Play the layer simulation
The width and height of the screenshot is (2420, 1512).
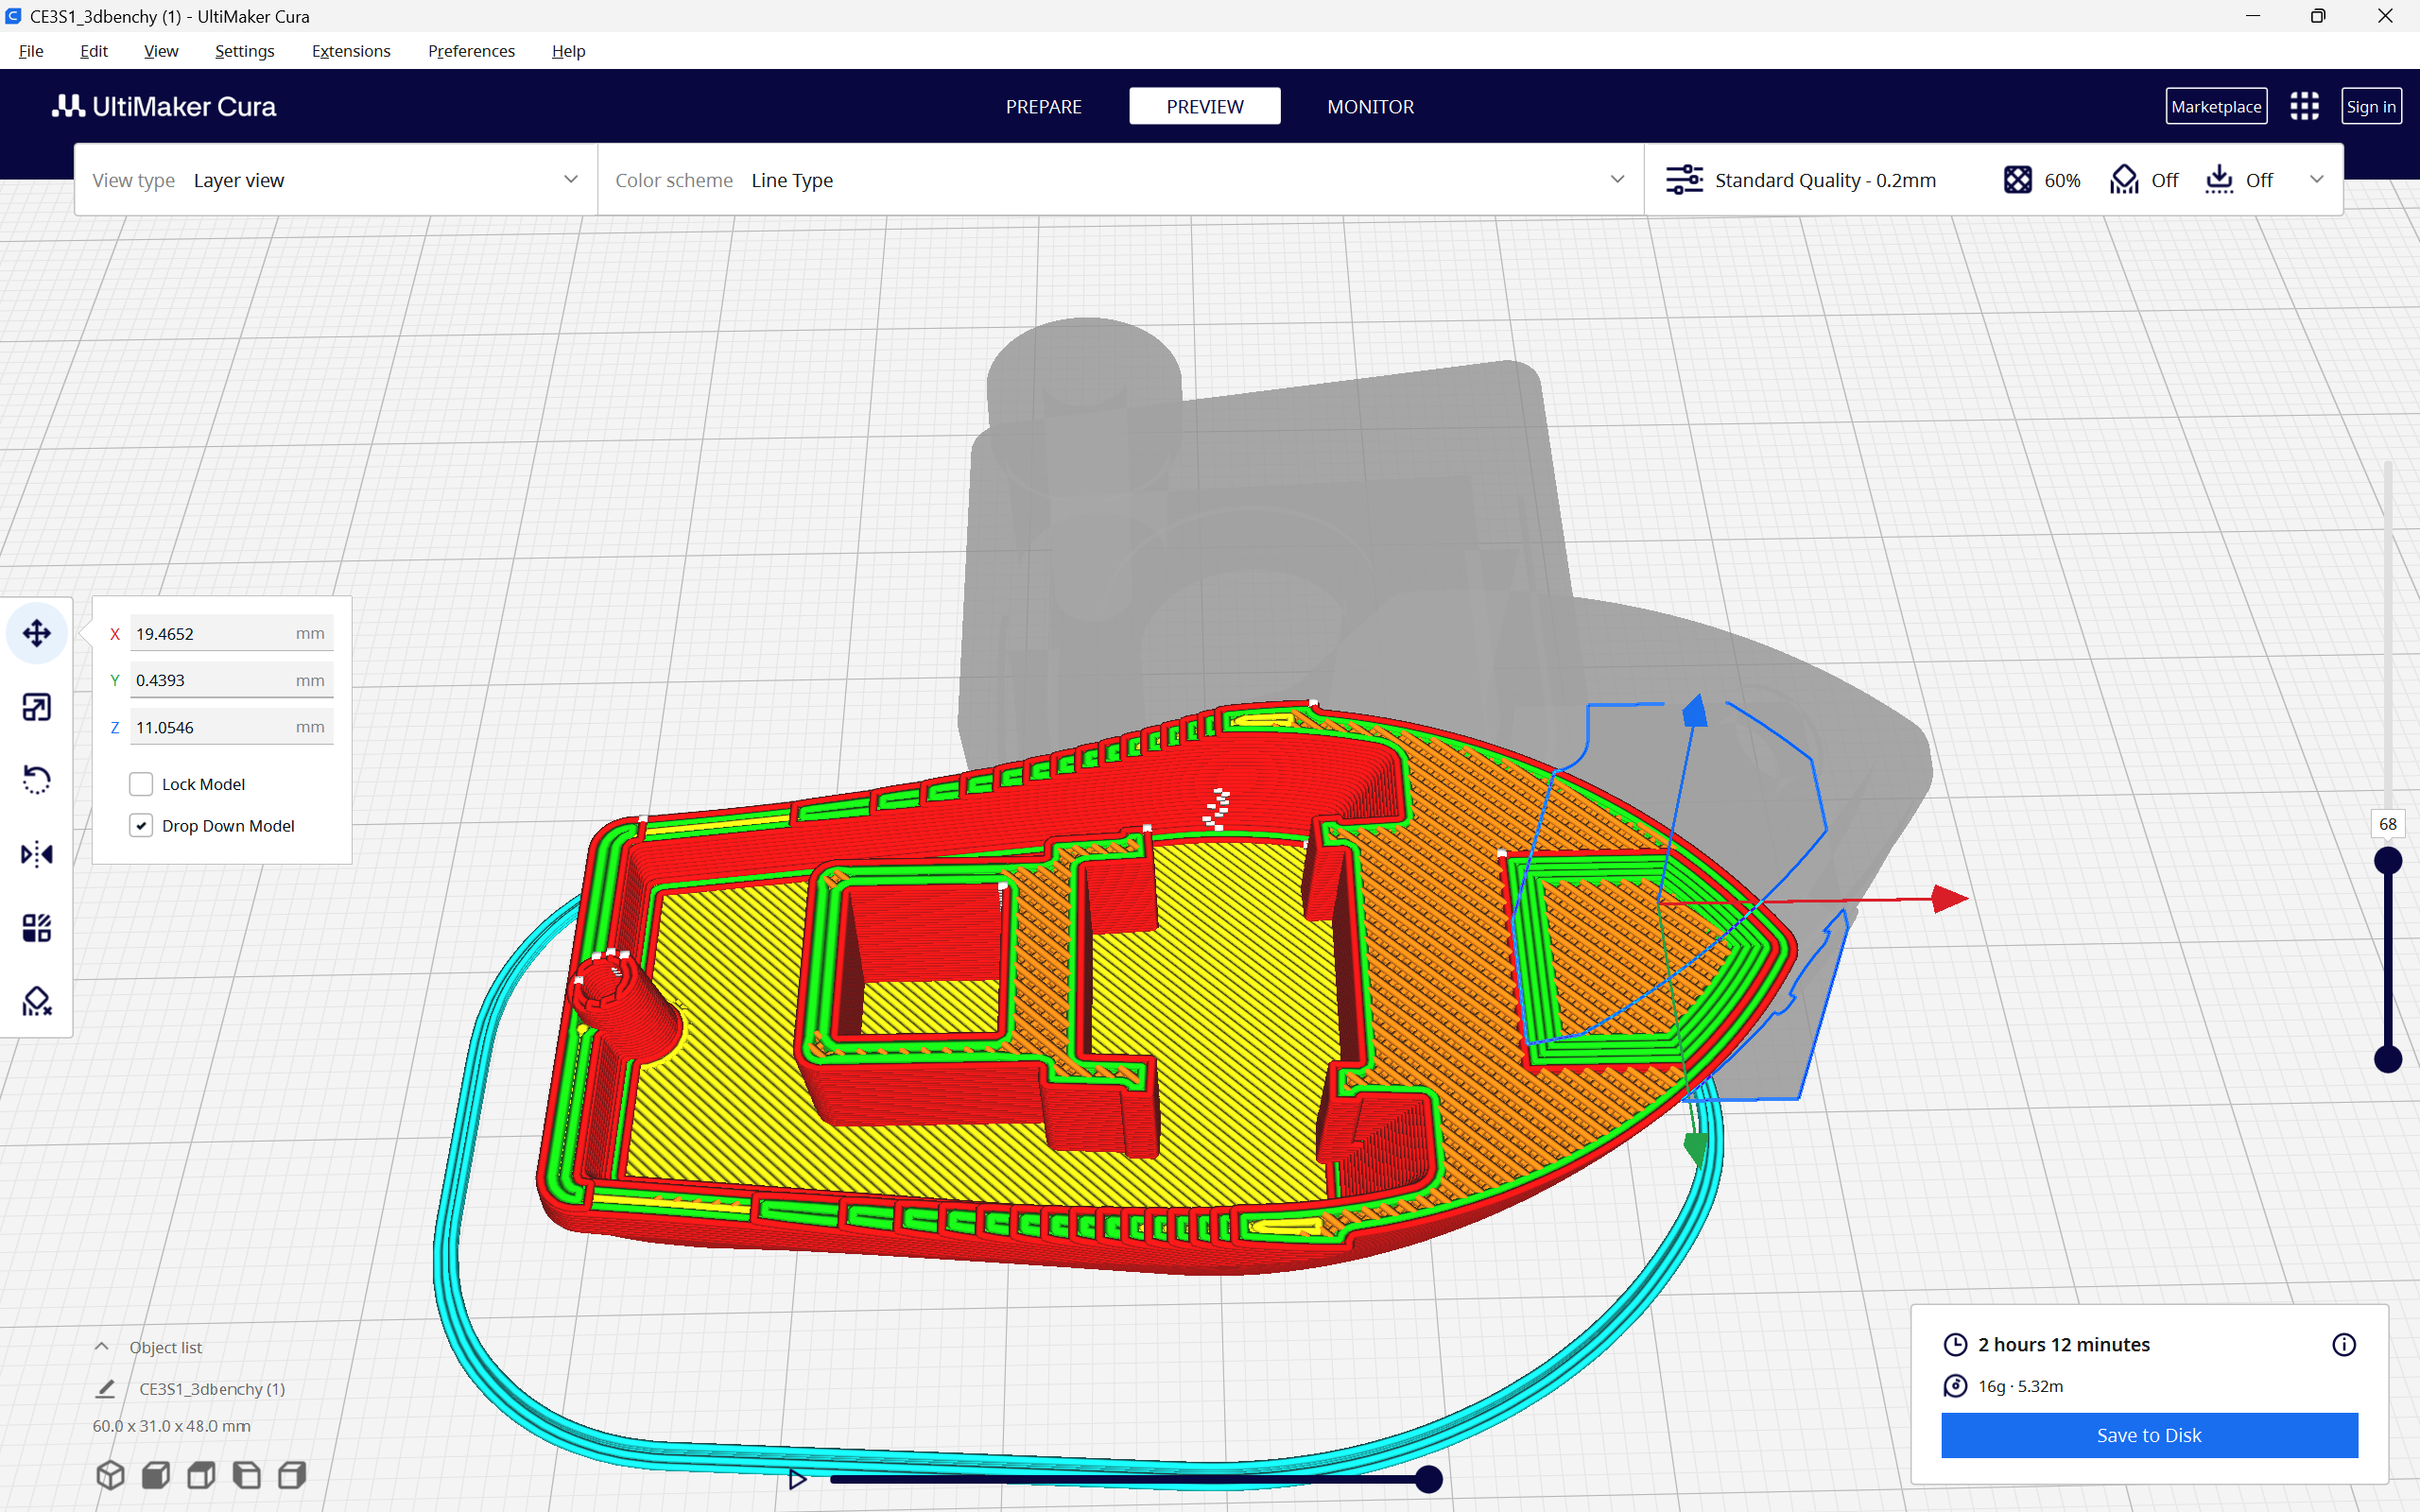point(797,1479)
